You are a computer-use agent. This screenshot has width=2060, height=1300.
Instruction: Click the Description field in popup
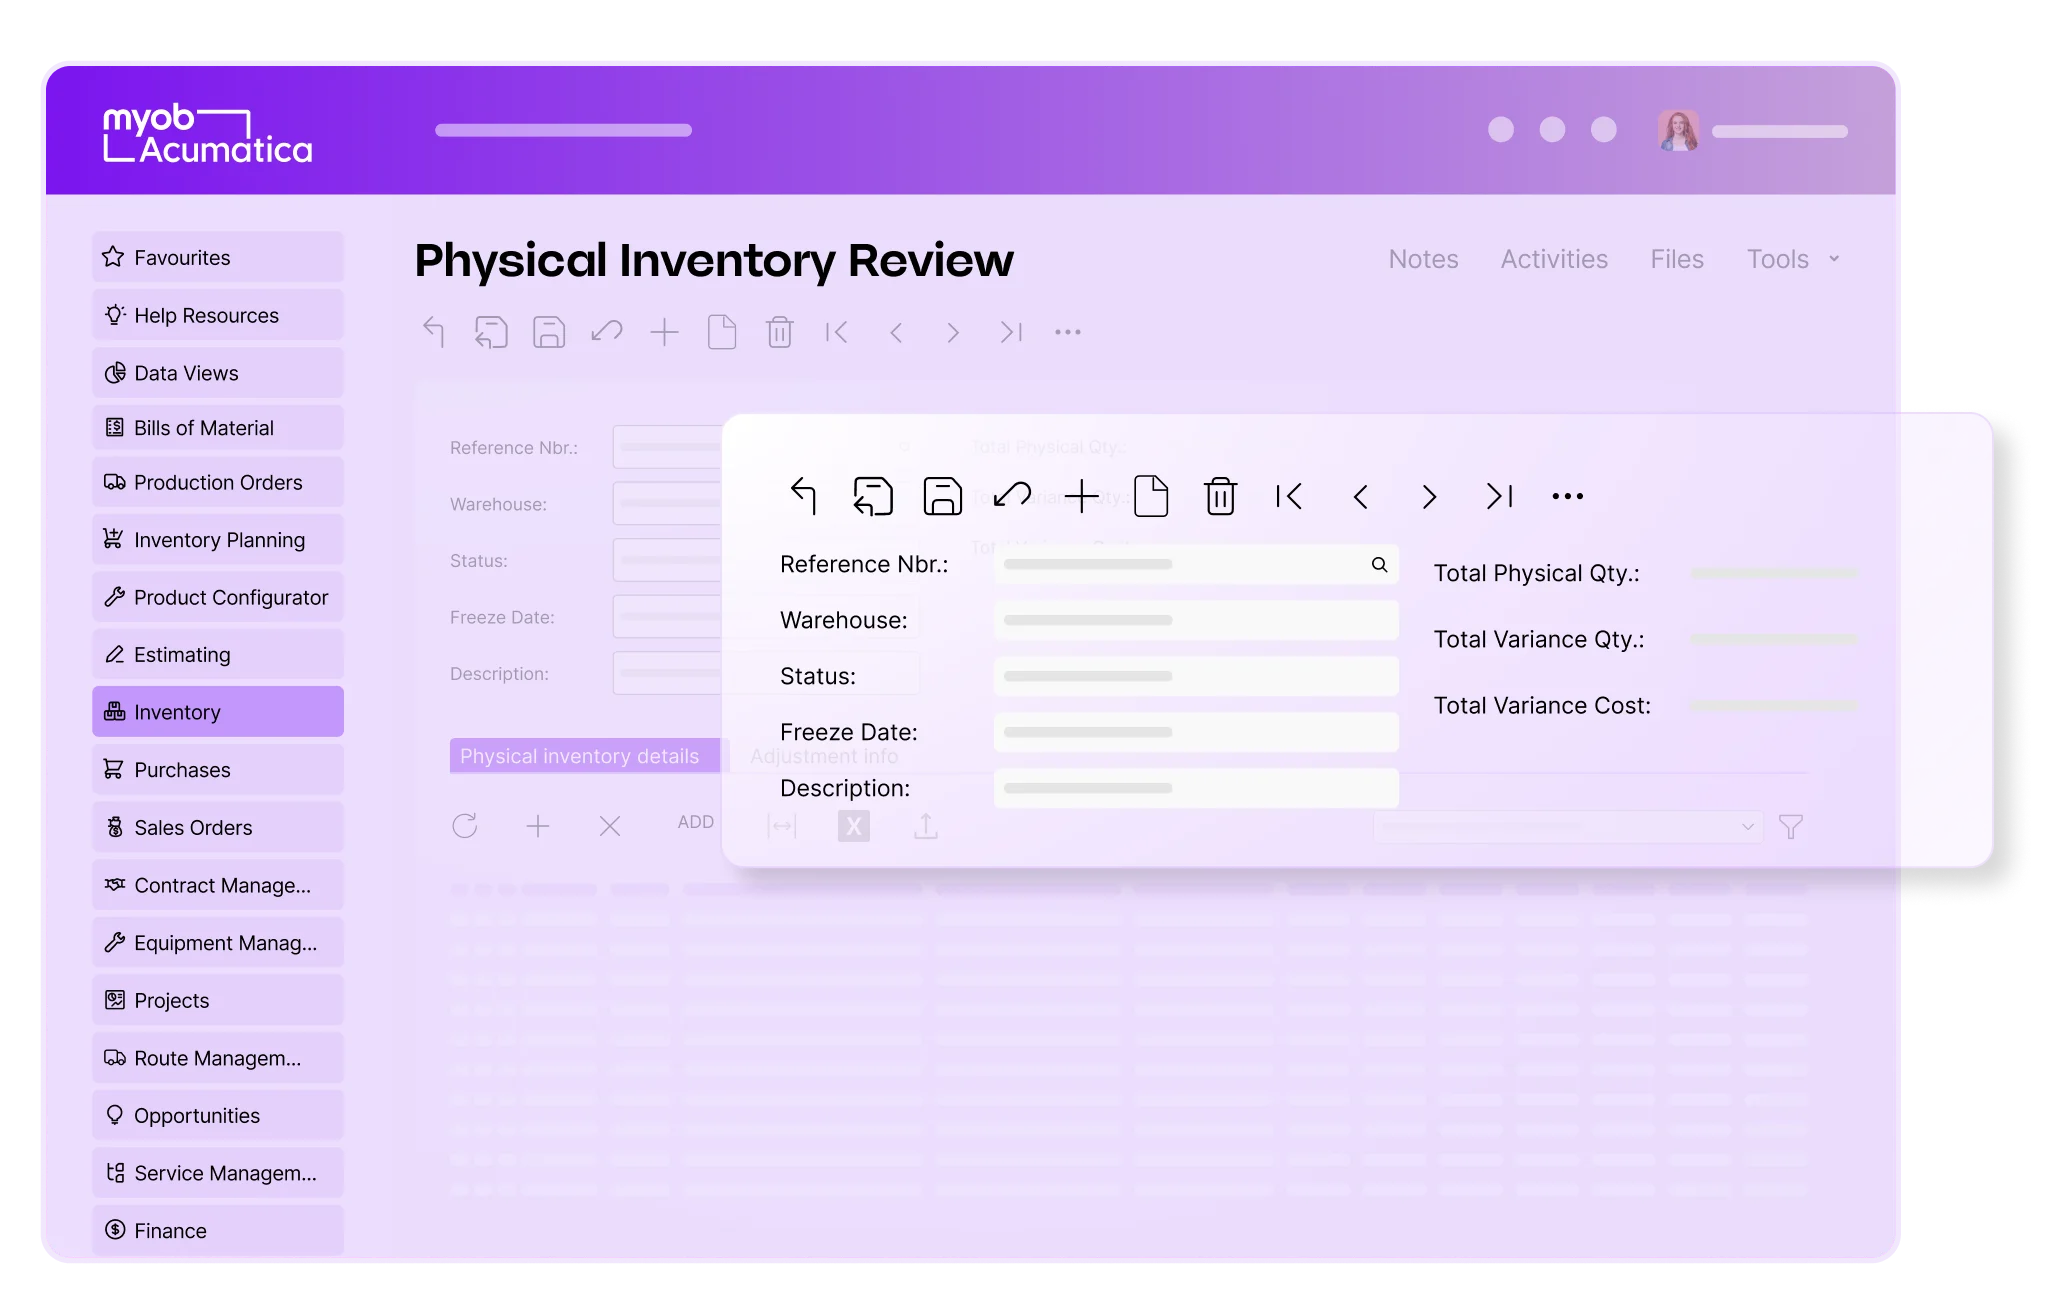coord(1196,788)
